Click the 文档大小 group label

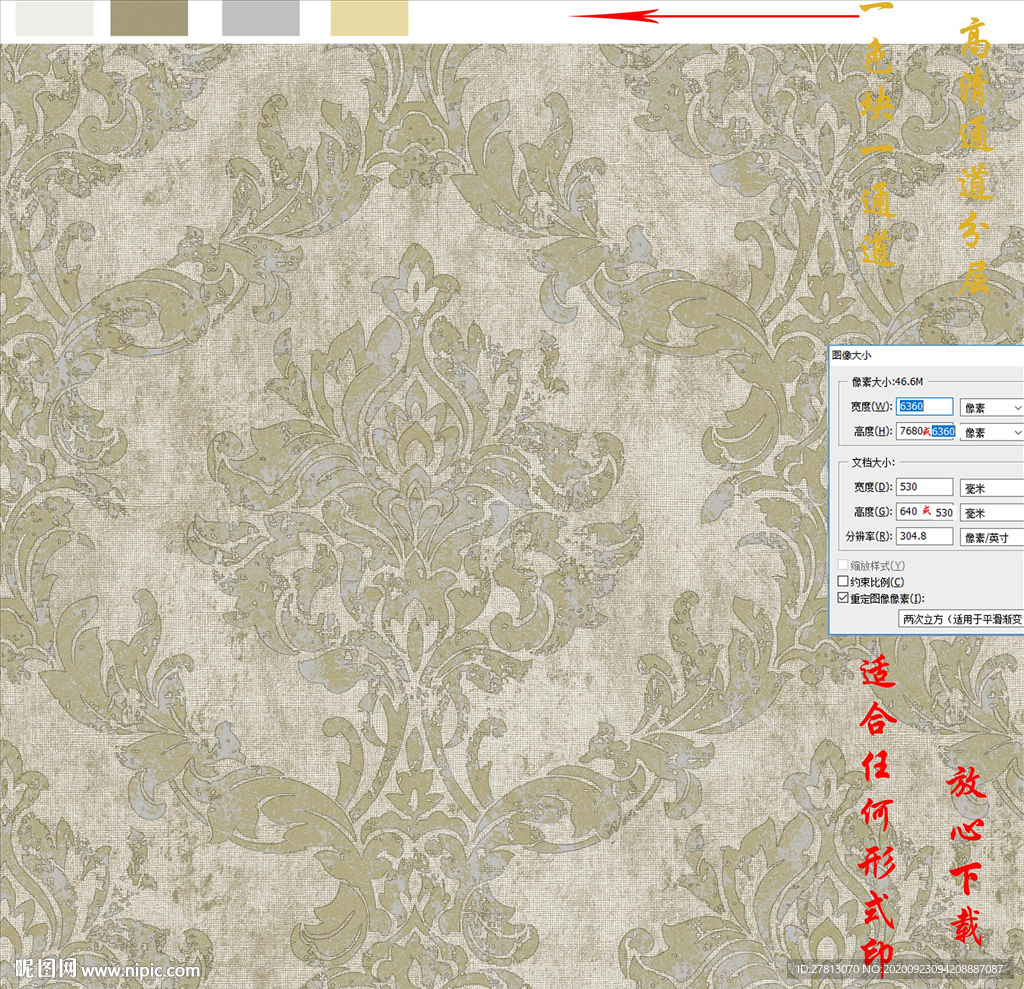(x=873, y=462)
